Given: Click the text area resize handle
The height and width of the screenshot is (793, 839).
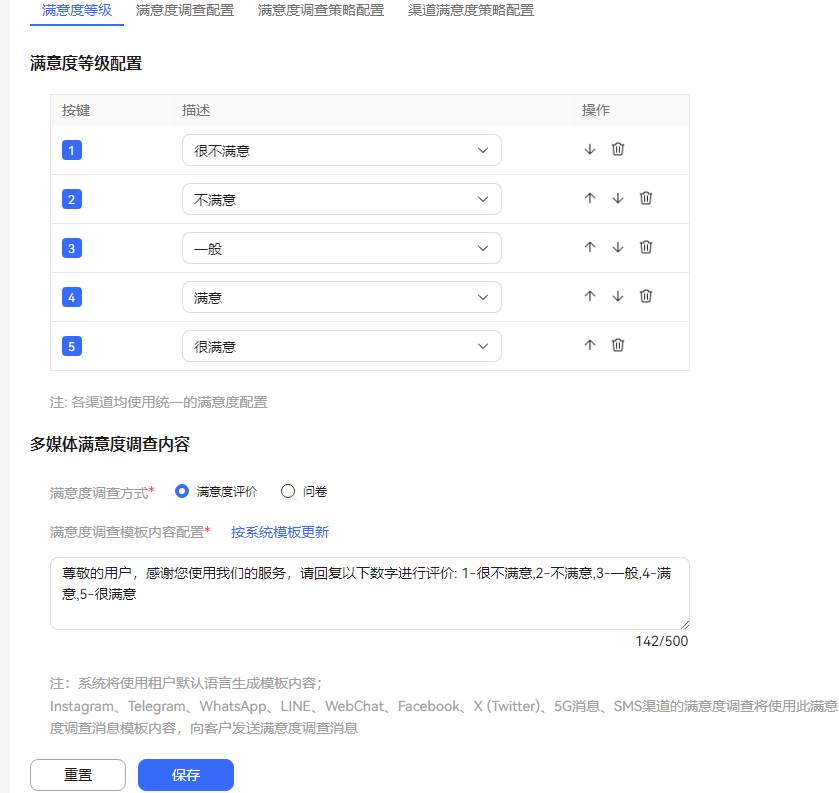Looking at the screenshot, I should click(685, 625).
